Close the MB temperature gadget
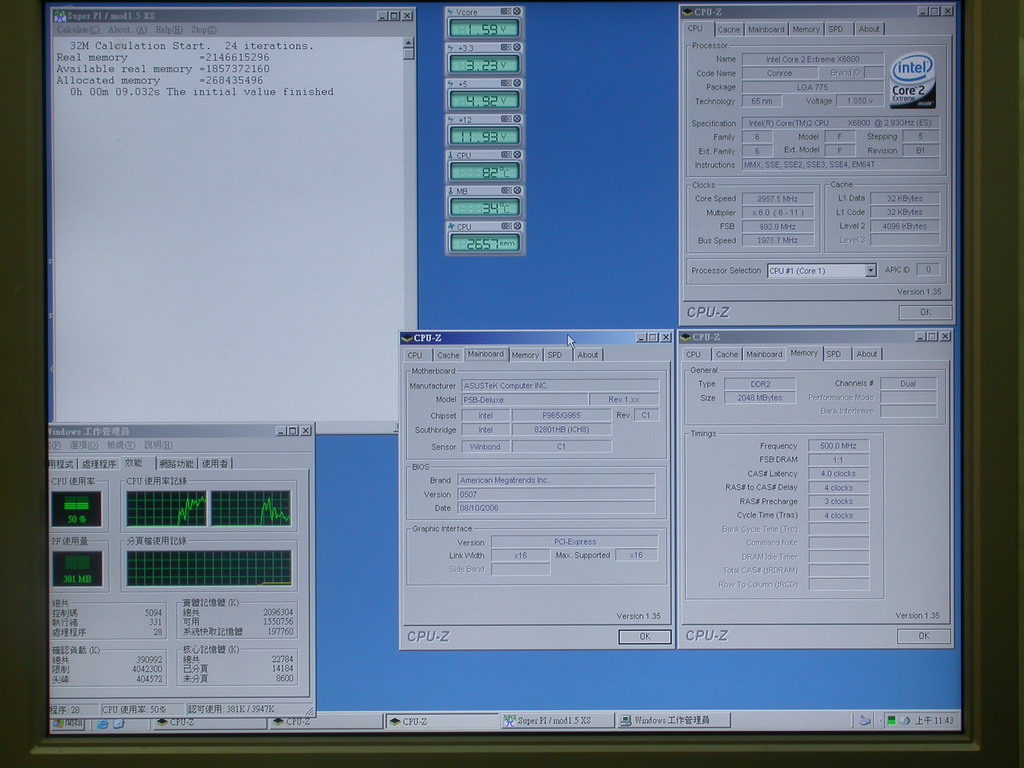 [x=517, y=191]
